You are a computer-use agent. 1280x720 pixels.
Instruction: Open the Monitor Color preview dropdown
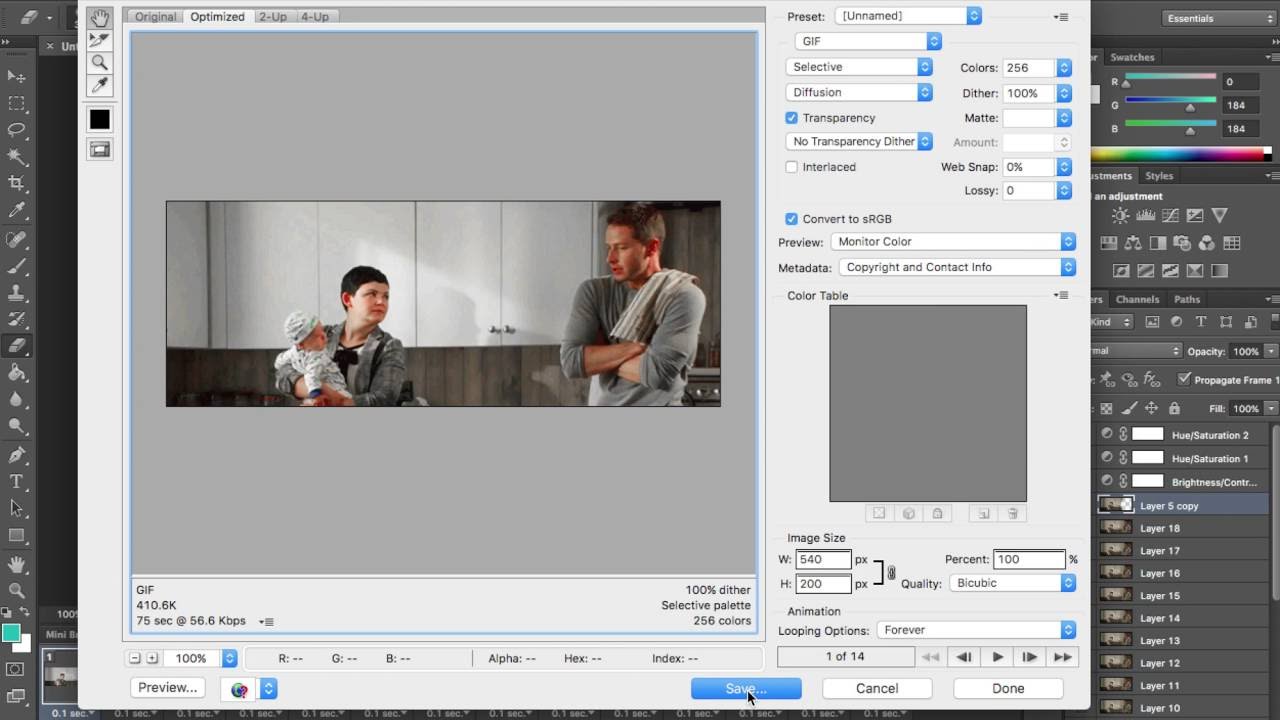tap(953, 242)
